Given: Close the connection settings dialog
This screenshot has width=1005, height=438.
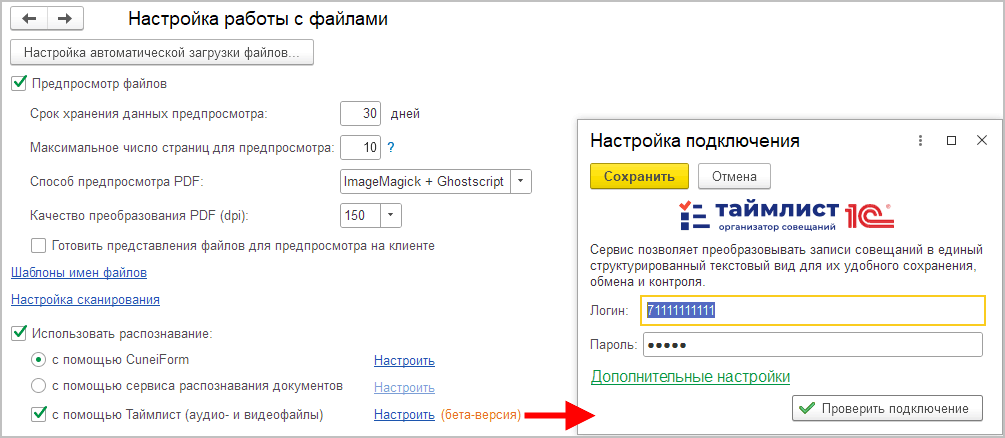Looking at the screenshot, I should pos(982,141).
